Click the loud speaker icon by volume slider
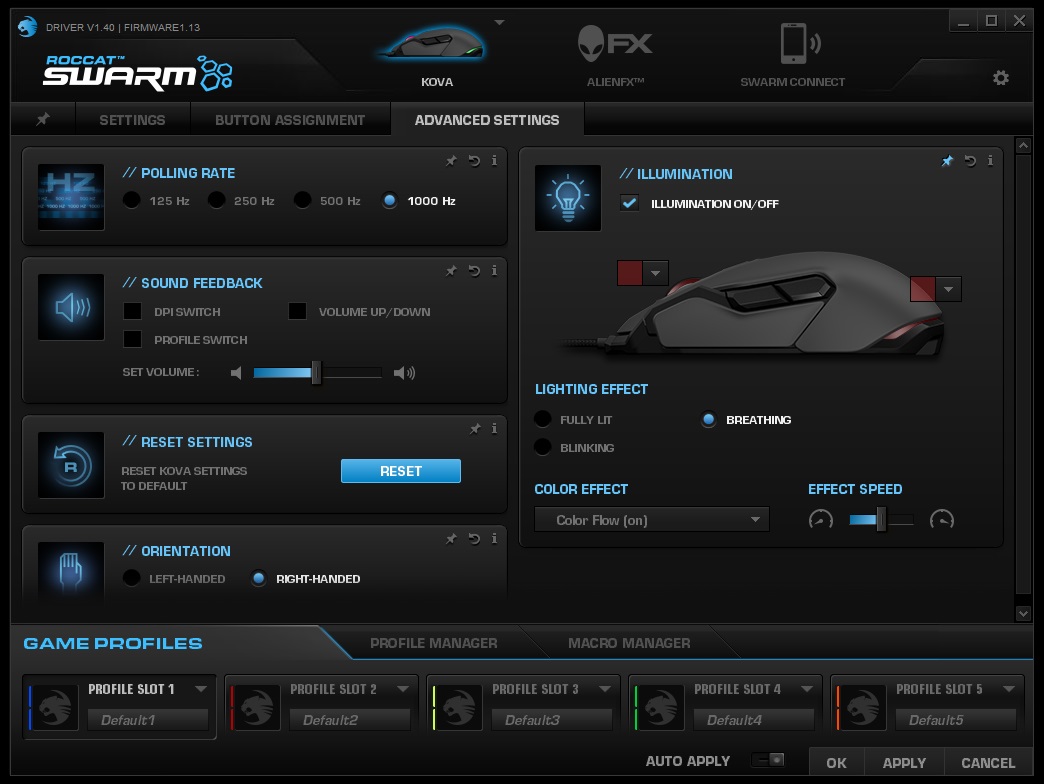 tap(403, 373)
